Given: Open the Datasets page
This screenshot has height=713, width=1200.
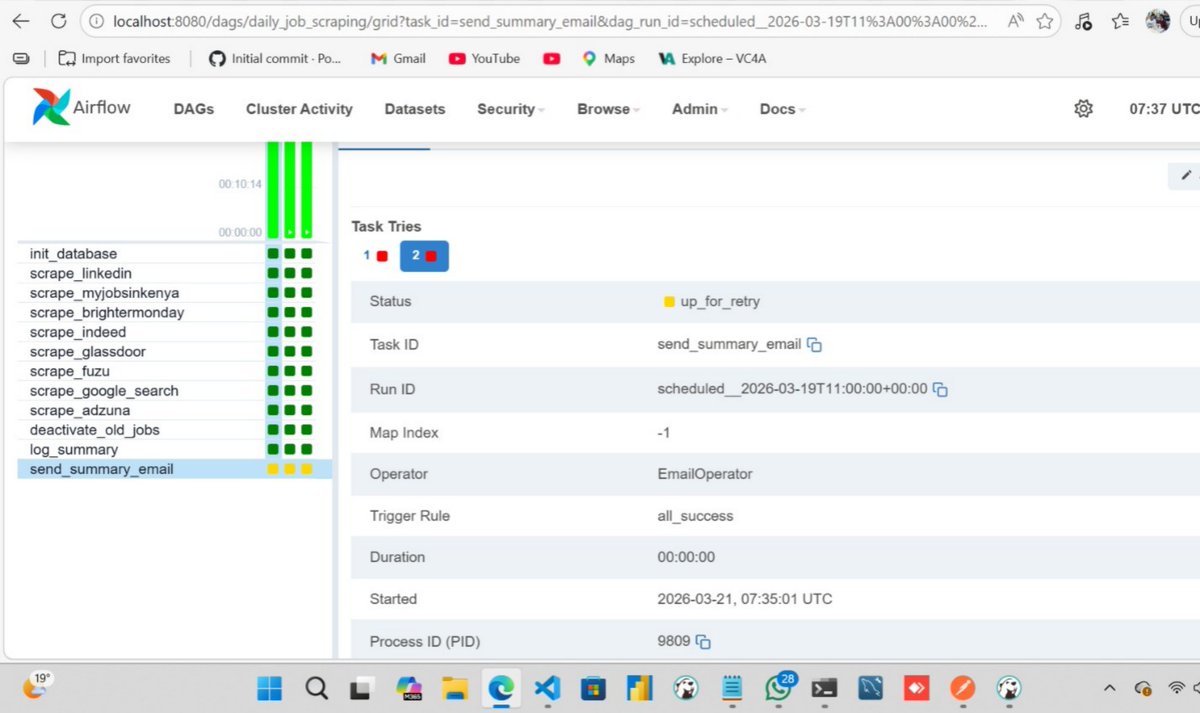Looking at the screenshot, I should click(x=415, y=109).
